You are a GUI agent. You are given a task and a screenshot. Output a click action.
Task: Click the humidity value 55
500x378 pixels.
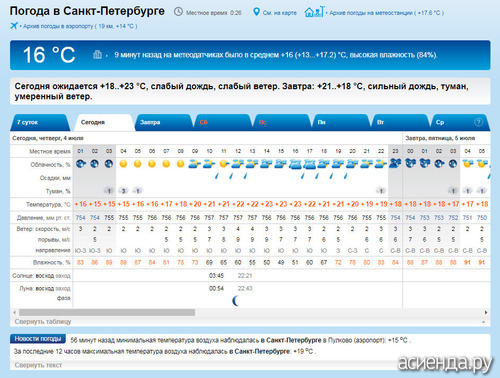coord(252,263)
